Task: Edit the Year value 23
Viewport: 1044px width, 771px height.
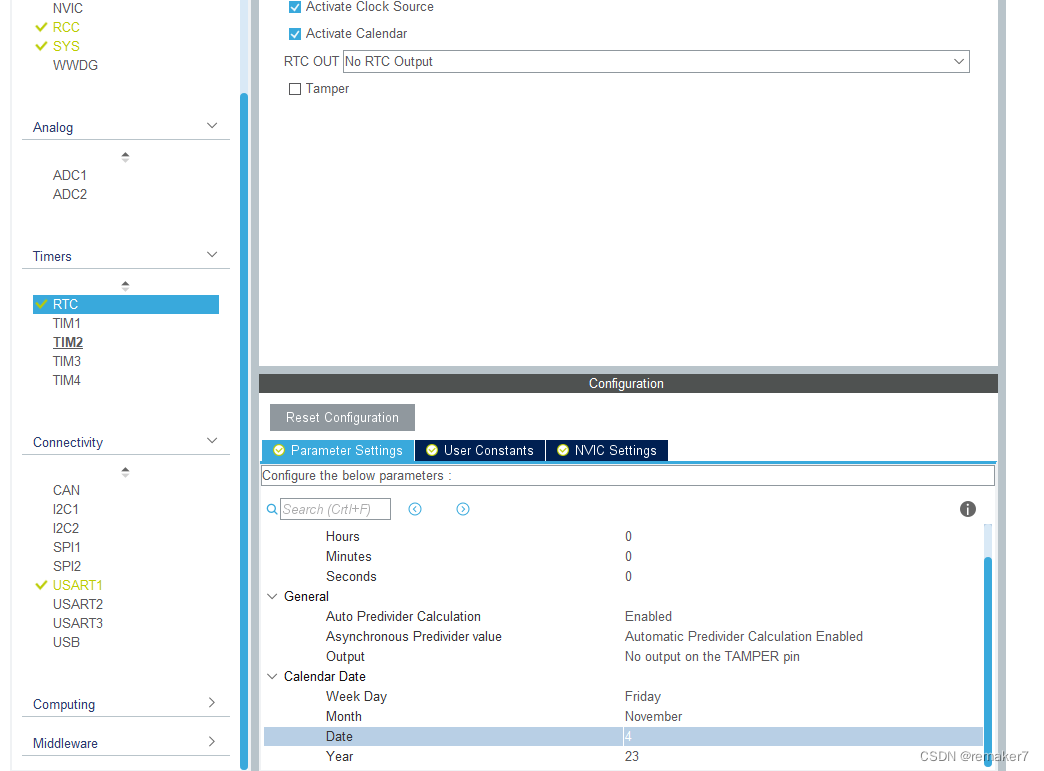Action: point(631,756)
